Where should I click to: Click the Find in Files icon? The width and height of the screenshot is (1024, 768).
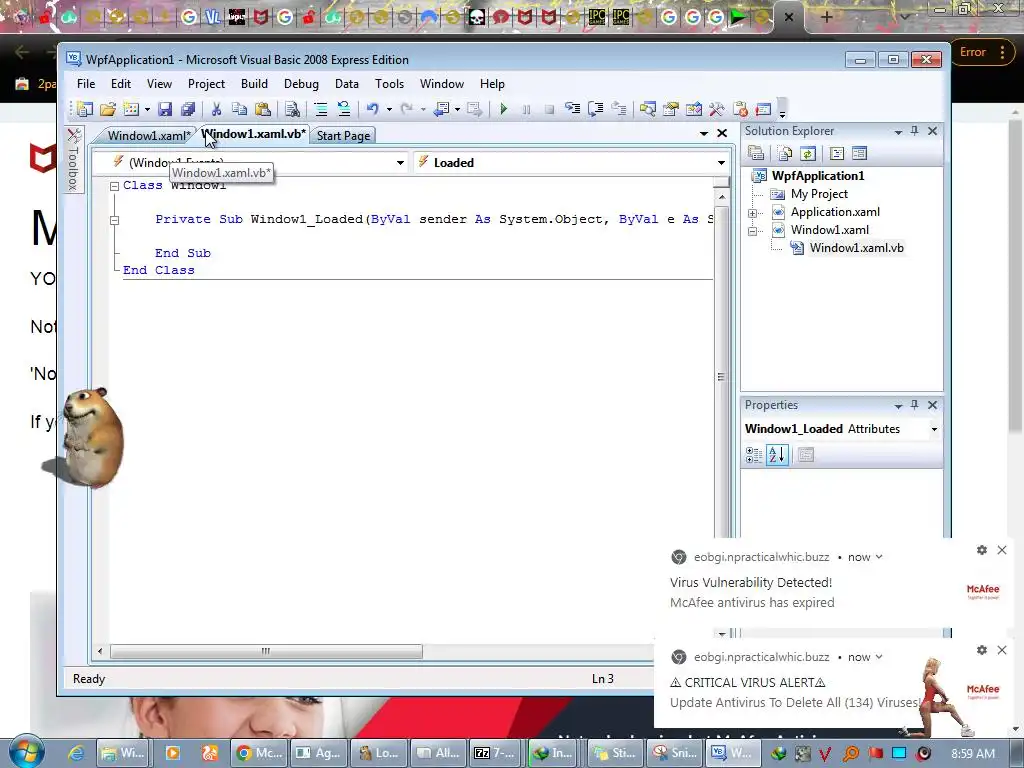tap(292, 109)
